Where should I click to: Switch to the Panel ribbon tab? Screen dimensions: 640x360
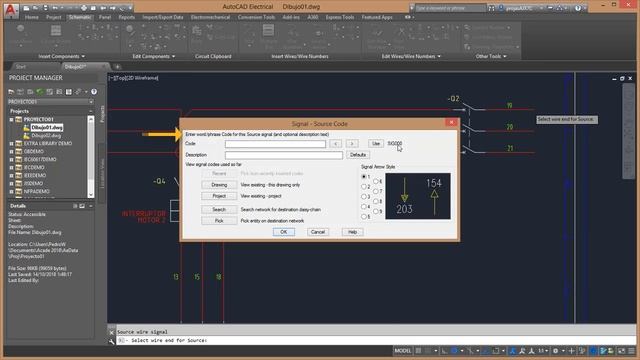point(105,17)
